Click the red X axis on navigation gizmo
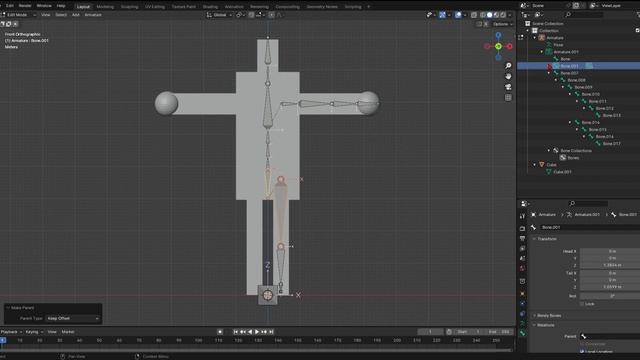 pyautogui.click(x=509, y=47)
